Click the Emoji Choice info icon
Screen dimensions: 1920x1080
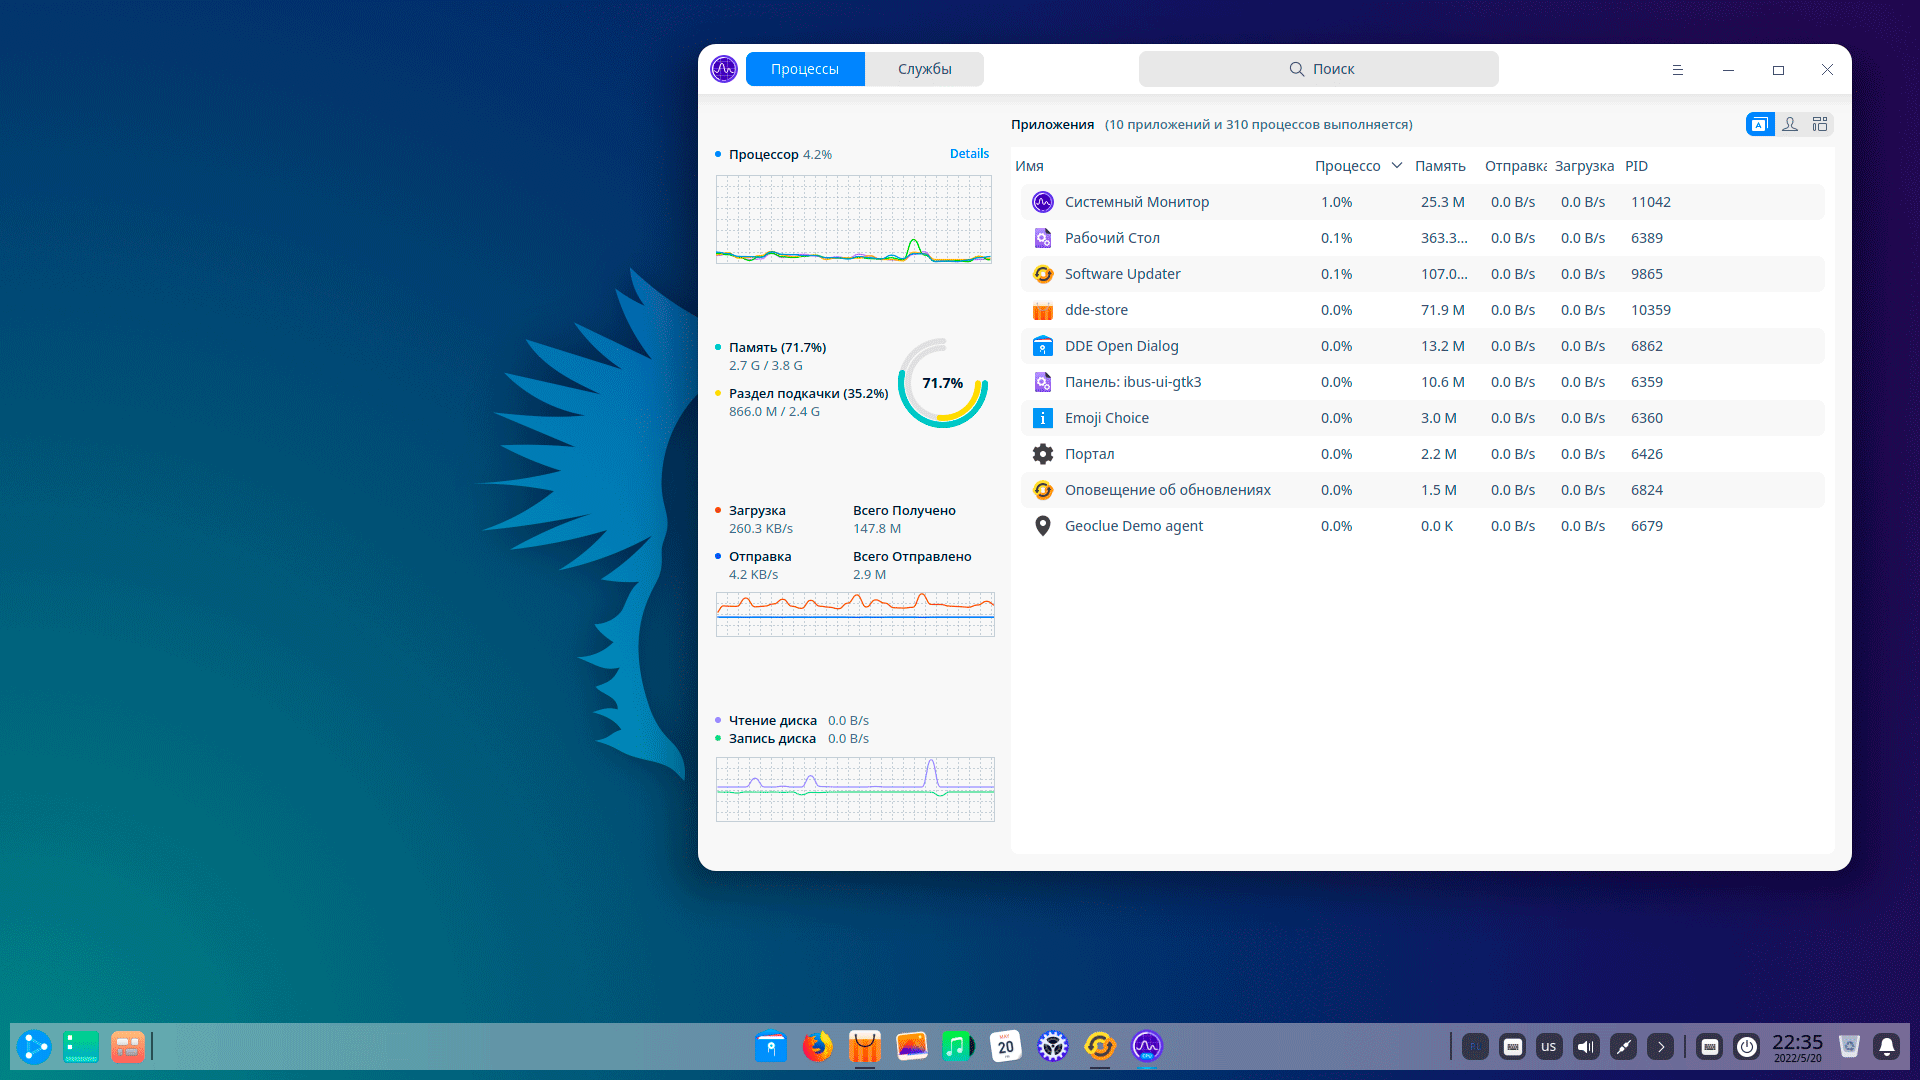(x=1043, y=418)
